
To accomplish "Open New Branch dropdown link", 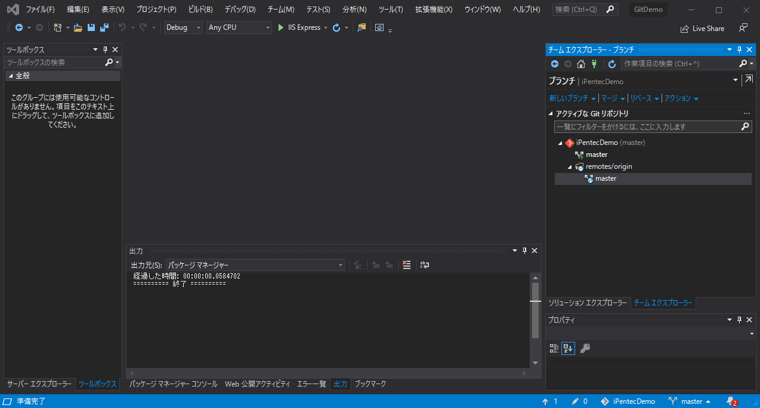I will tap(572, 98).
